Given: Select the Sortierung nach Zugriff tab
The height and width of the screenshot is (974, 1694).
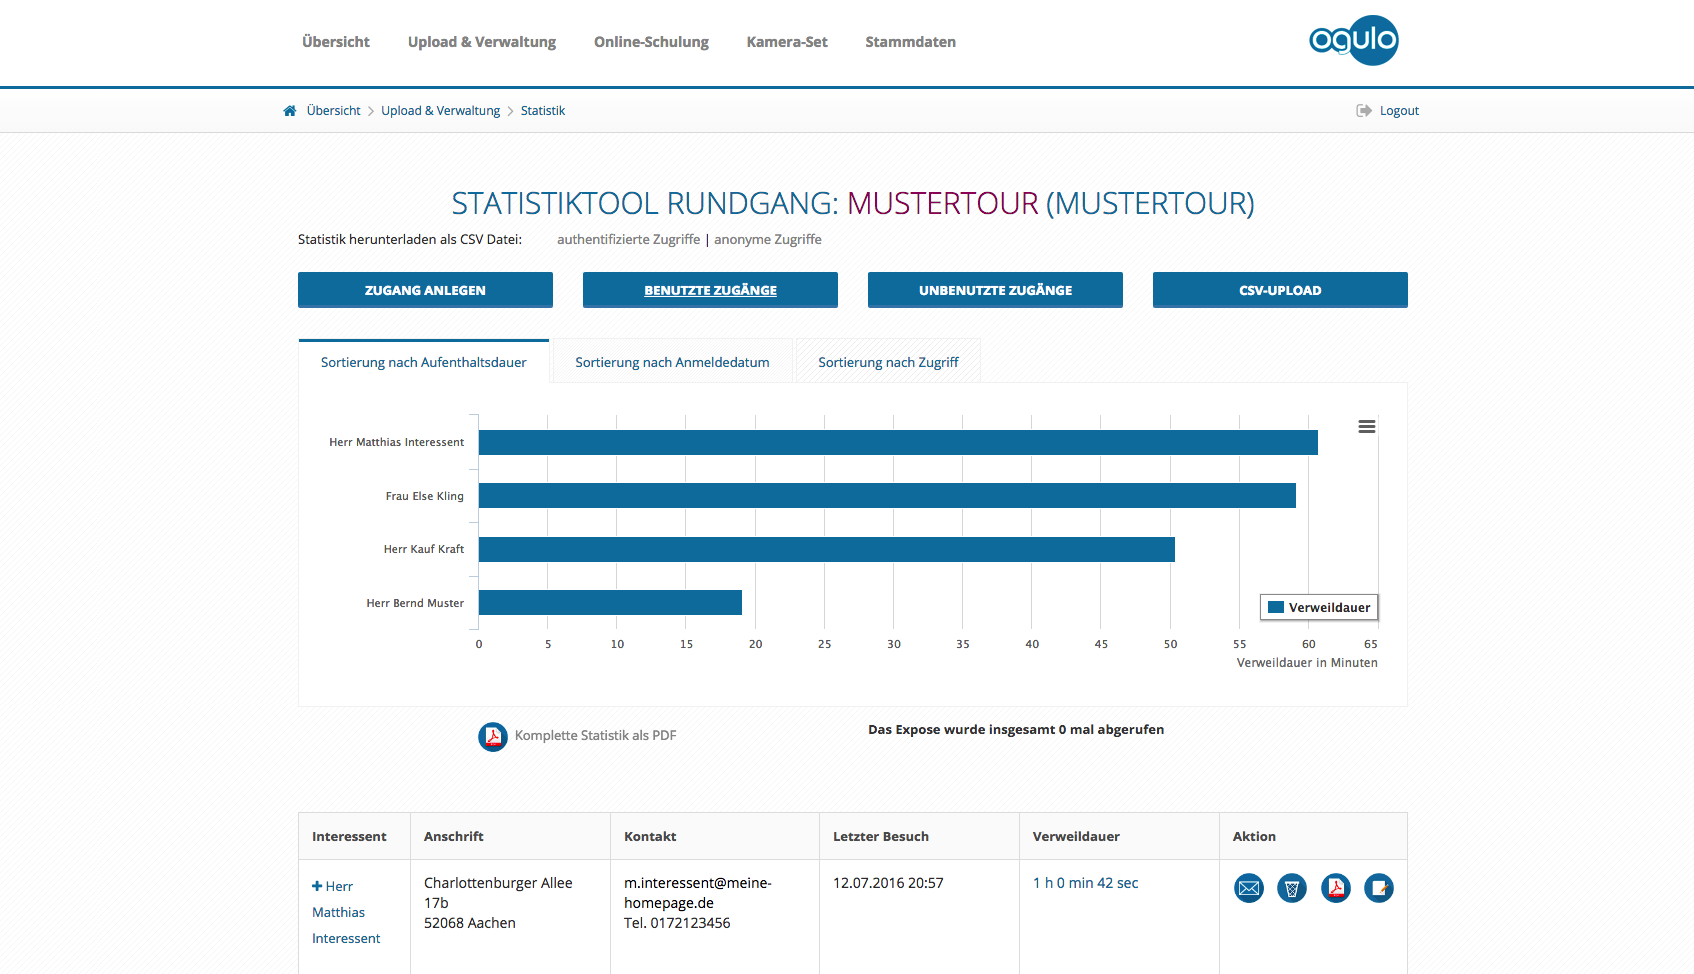Looking at the screenshot, I should (x=888, y=362).
